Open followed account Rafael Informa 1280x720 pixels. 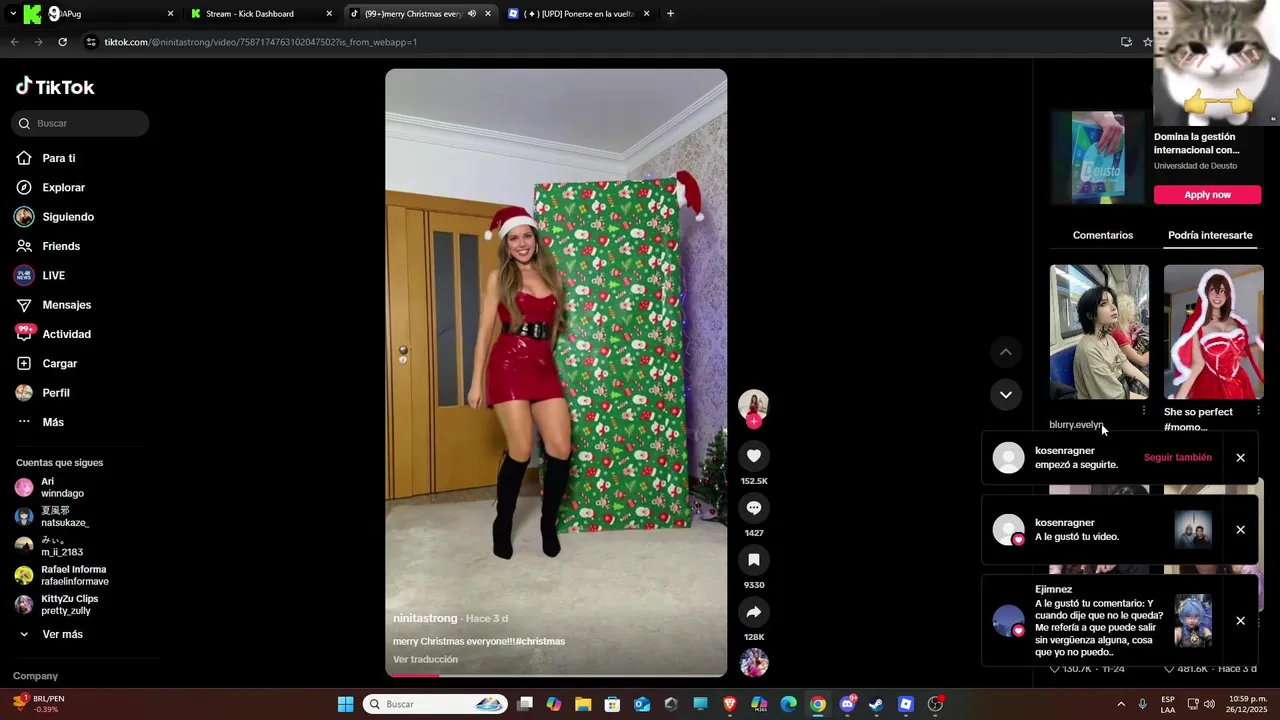tap(62, 575)
